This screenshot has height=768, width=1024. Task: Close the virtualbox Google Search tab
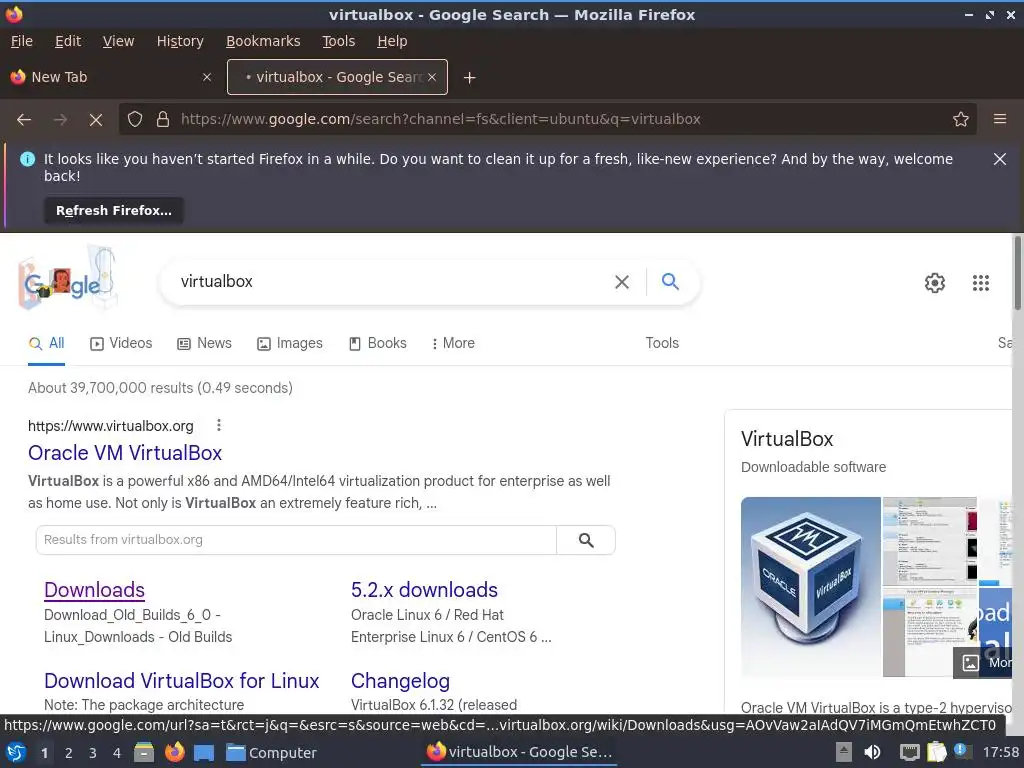click(x=432, y=77)
